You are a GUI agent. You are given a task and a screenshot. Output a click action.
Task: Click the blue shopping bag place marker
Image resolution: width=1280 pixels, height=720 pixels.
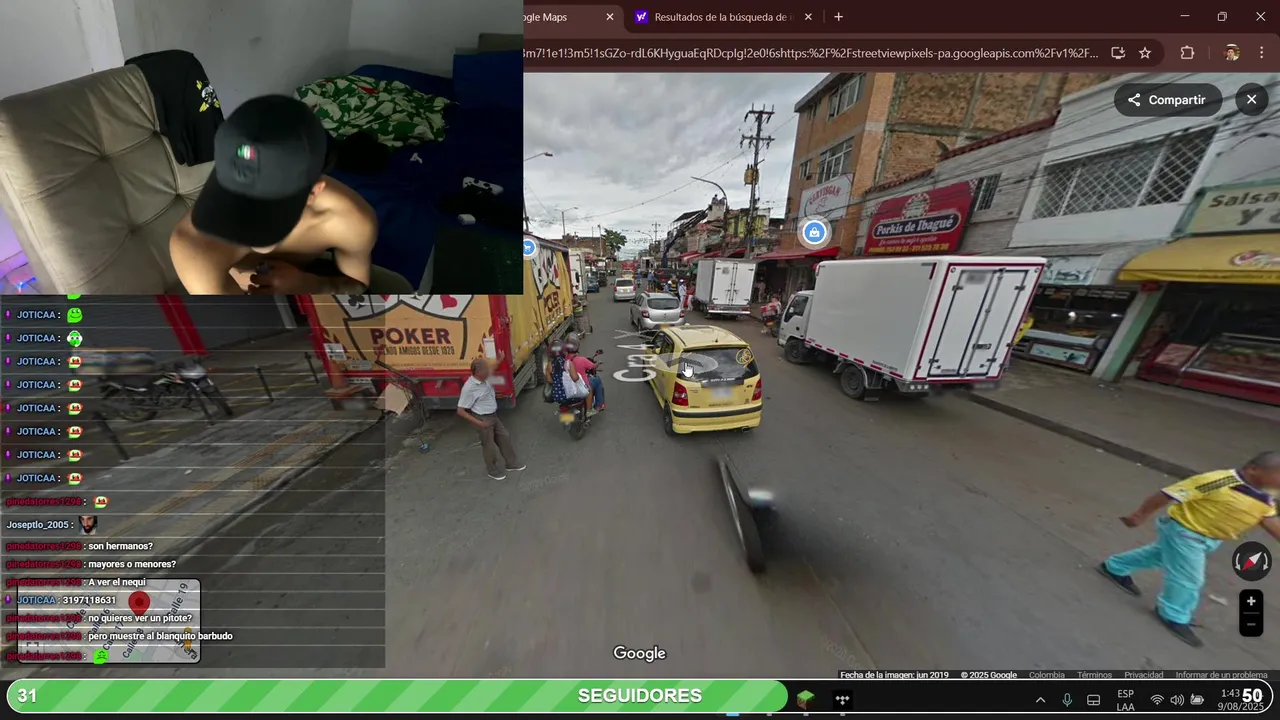tap(814, 232)
